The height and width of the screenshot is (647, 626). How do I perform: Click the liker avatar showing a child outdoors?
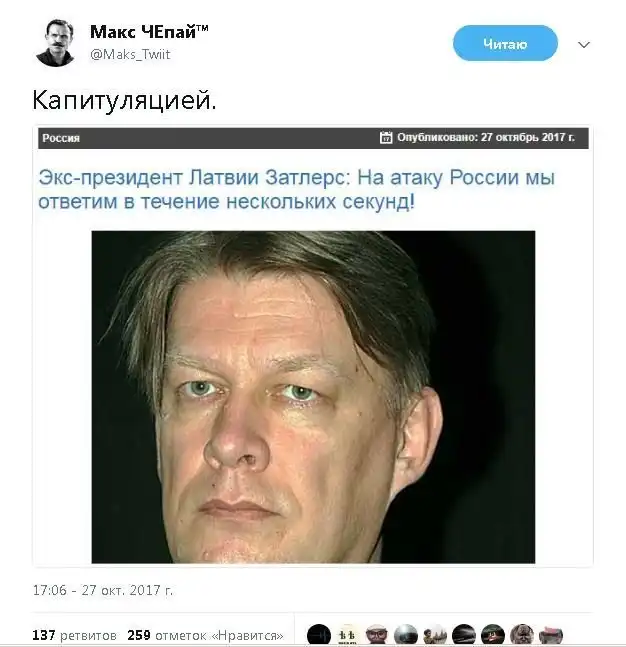[435, 635]
